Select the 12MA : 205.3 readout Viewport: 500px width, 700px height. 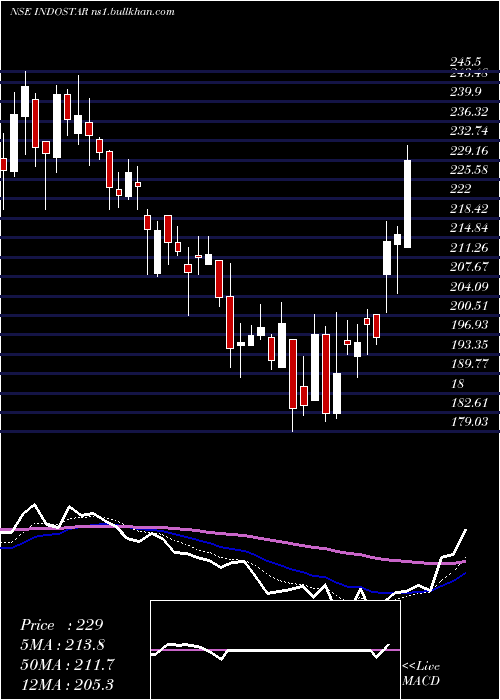[67, 684]
